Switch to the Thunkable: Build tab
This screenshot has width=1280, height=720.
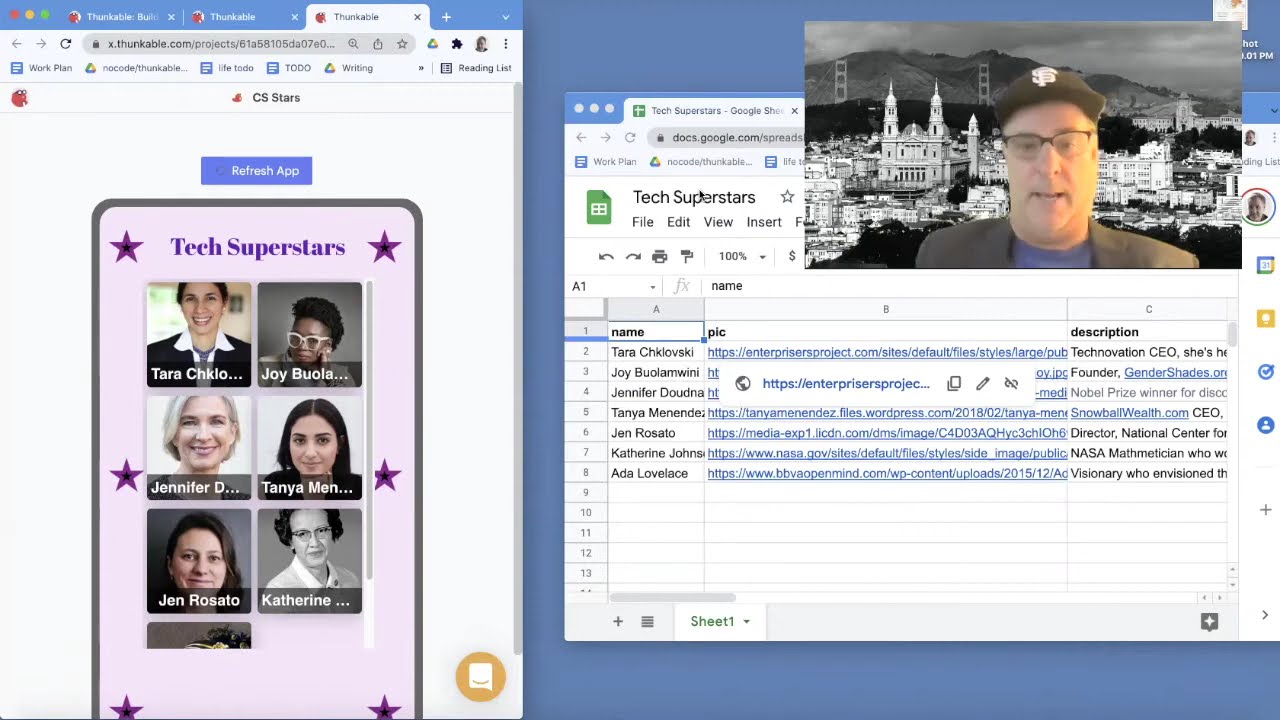[122, 17]
